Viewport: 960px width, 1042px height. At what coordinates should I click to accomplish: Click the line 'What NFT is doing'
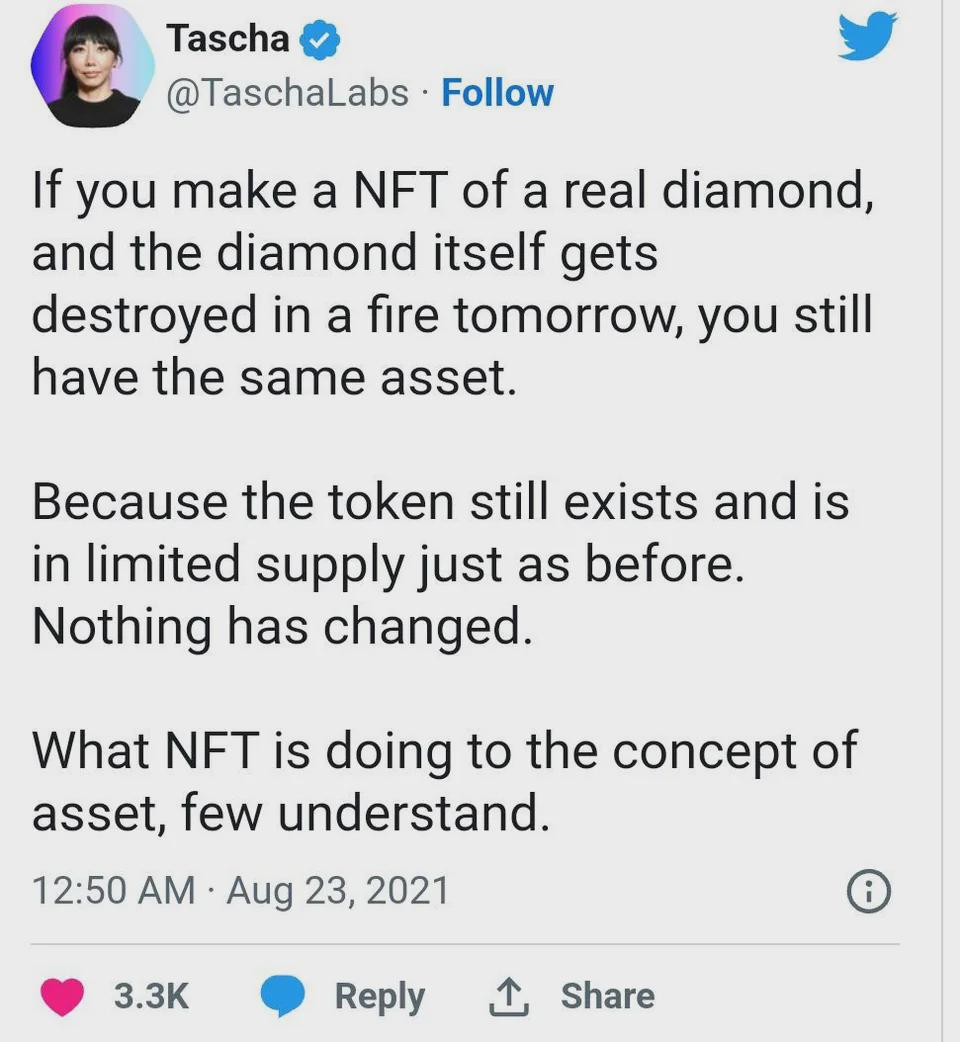pos(444,752)
